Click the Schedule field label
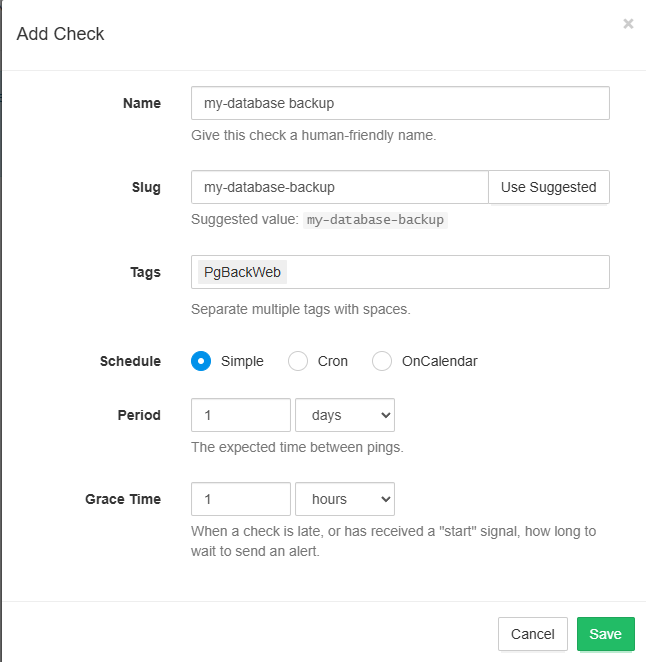Screen dimensions: 646x662 130,361
